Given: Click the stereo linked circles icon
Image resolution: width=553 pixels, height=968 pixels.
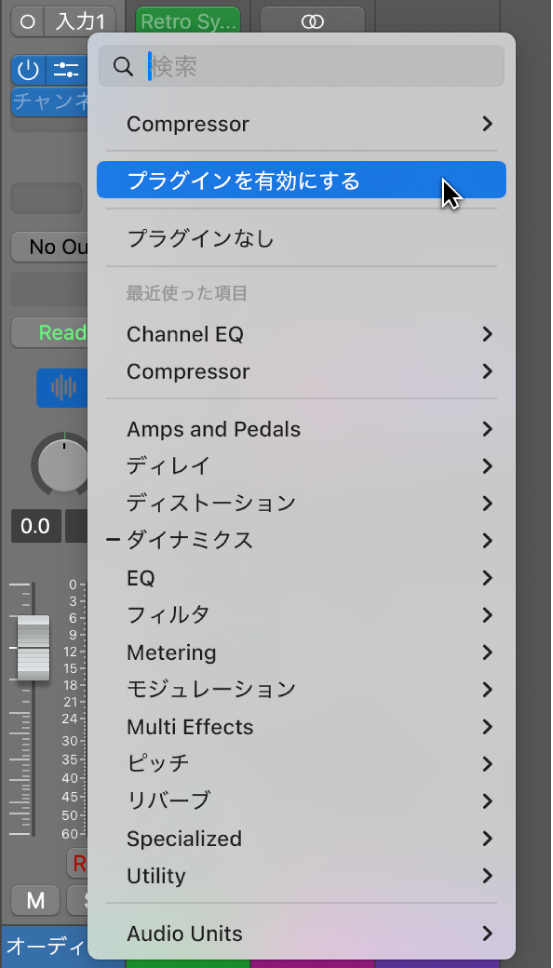Looking at the screenshot, I should [x=312, y=22].
